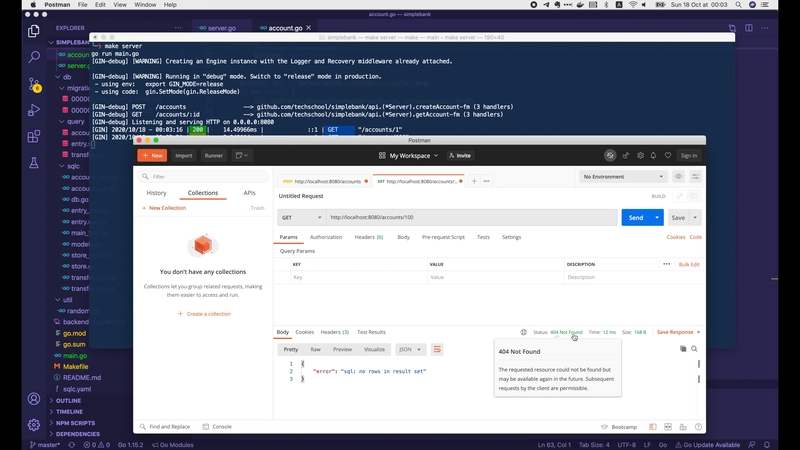Click the Create a collection link

(x=204, y=314)
